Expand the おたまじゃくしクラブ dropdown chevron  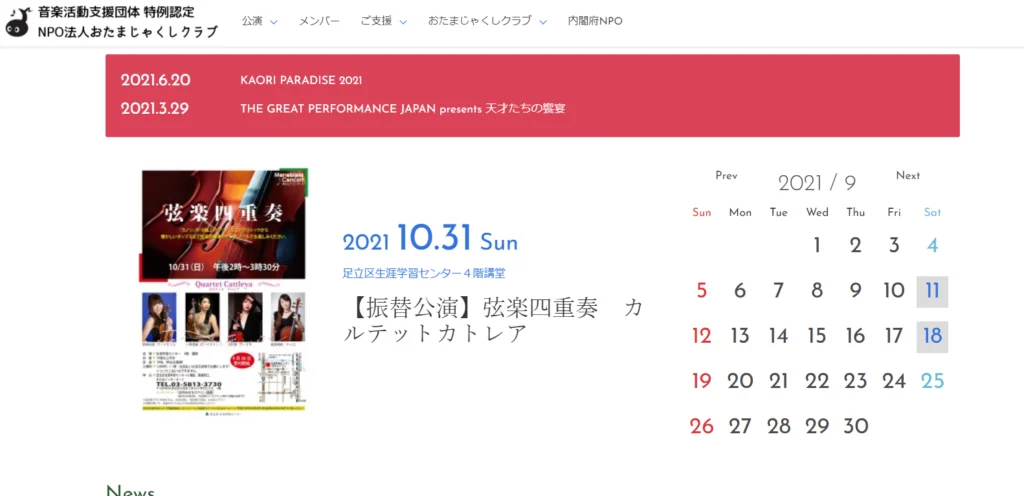point(543,22)
